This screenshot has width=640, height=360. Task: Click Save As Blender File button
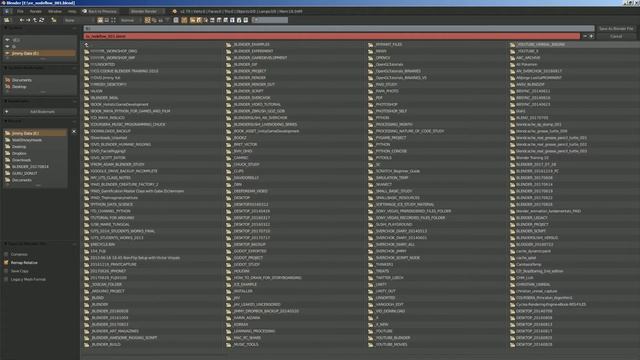[616, 29]
